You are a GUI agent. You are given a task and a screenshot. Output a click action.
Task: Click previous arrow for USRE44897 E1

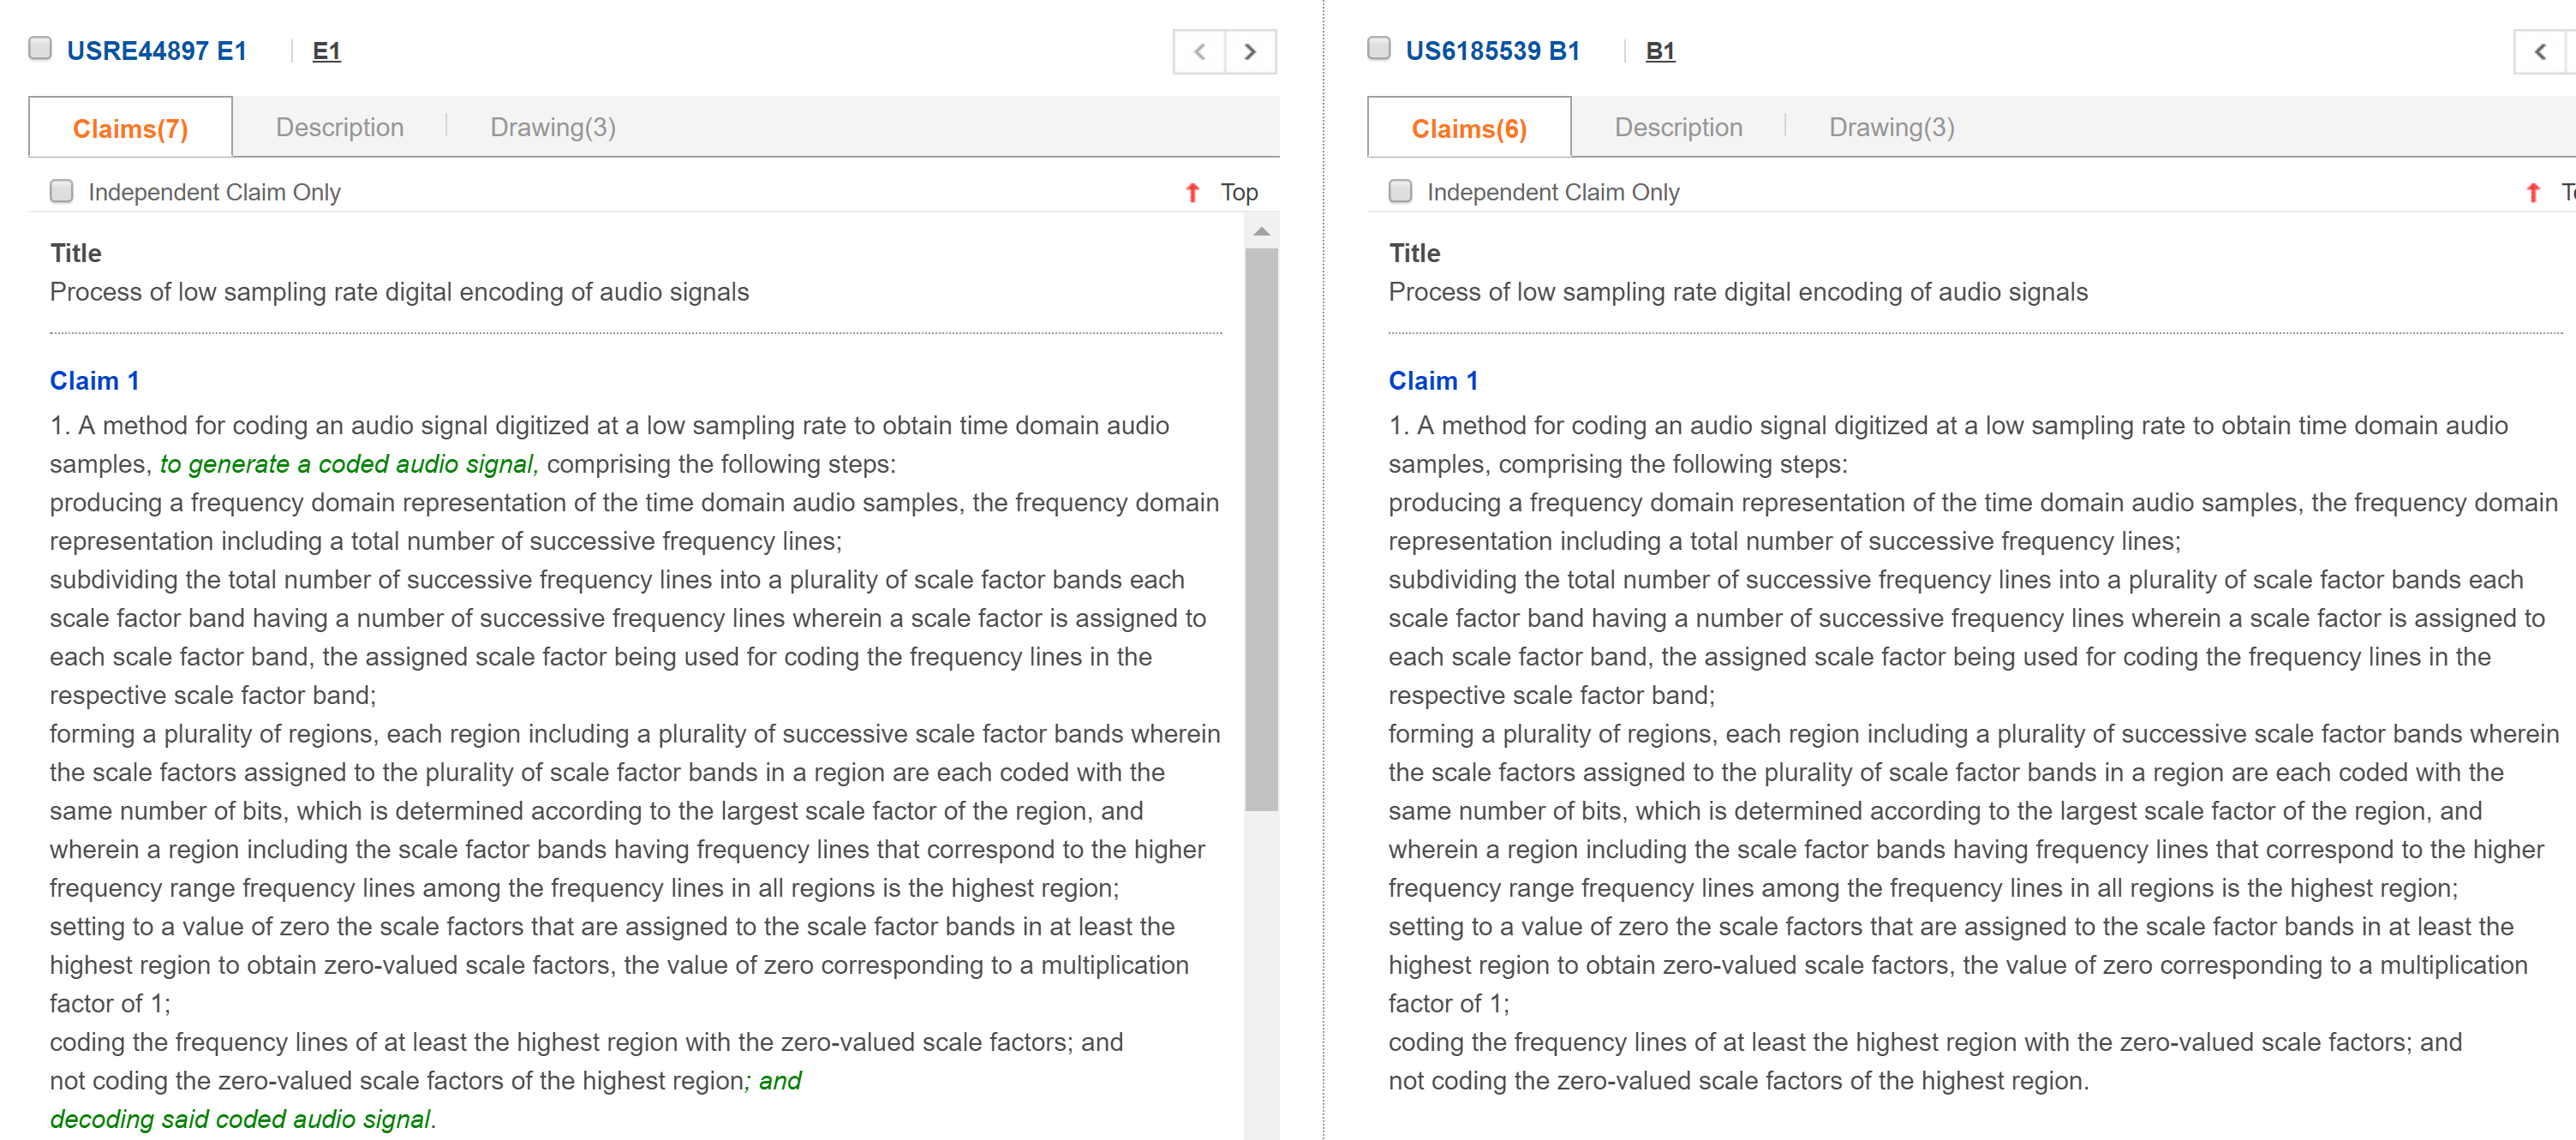1199,52
